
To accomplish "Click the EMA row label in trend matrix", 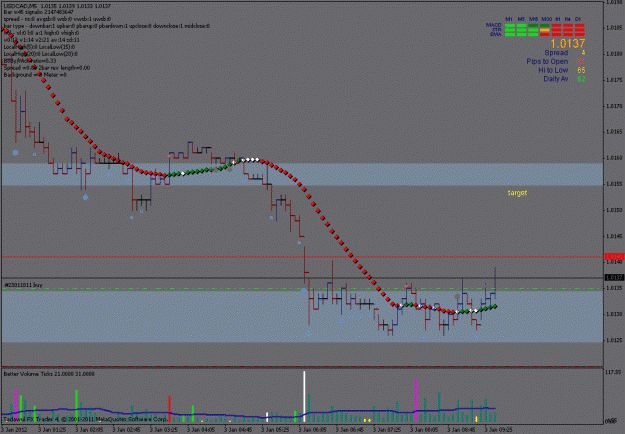I will 495,34.
